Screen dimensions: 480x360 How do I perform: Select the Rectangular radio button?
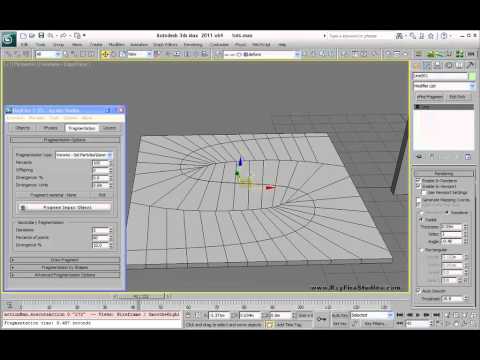tap(421, 250)
